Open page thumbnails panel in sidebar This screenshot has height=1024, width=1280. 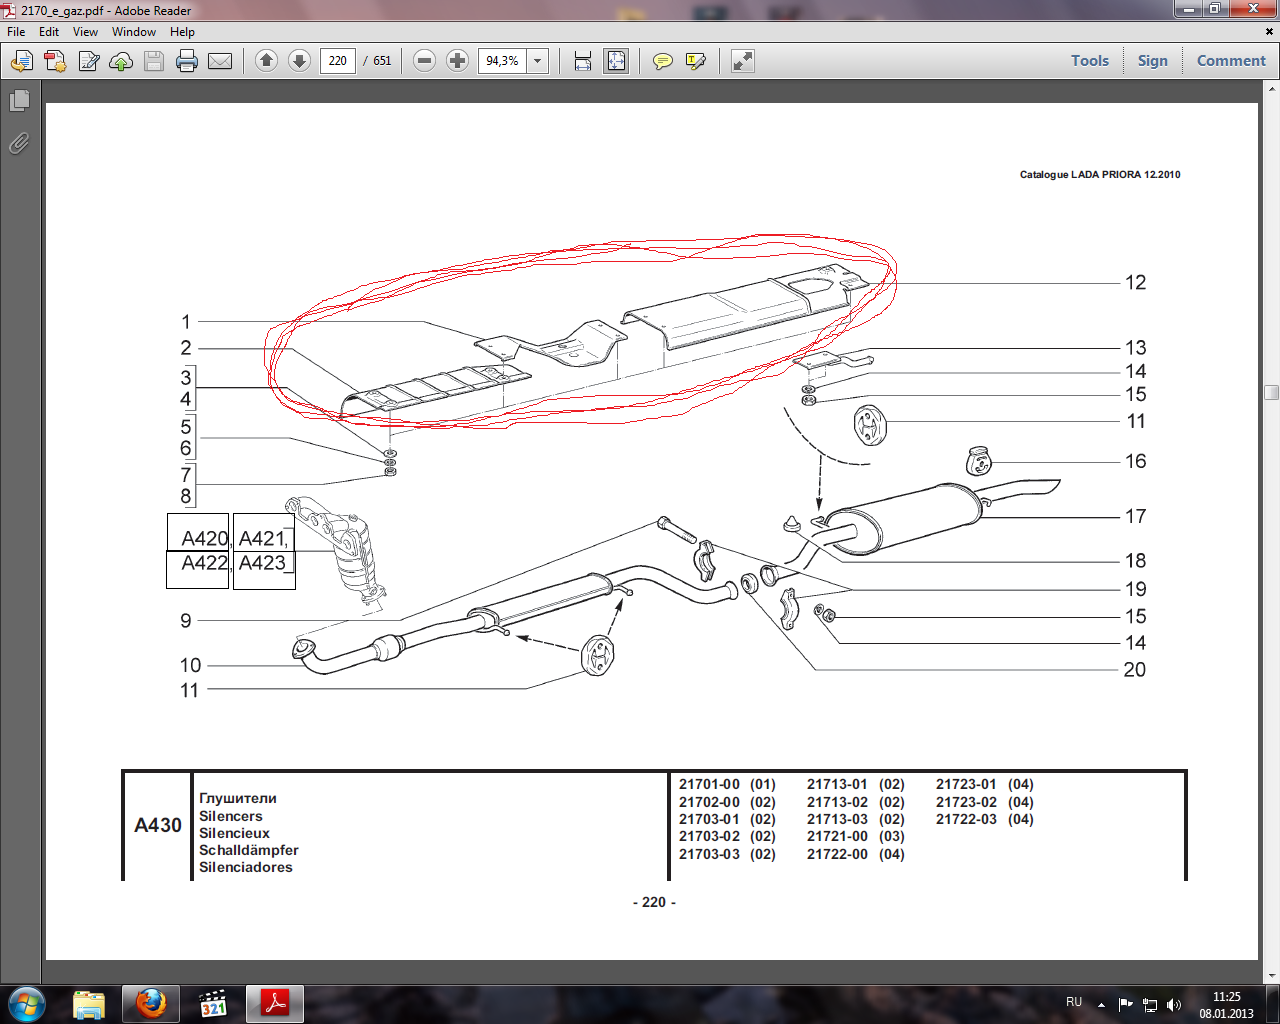(x=19, y=100)
